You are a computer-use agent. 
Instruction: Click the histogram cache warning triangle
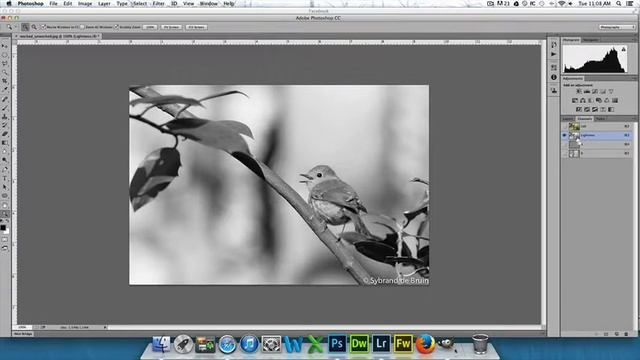[623, 49]
